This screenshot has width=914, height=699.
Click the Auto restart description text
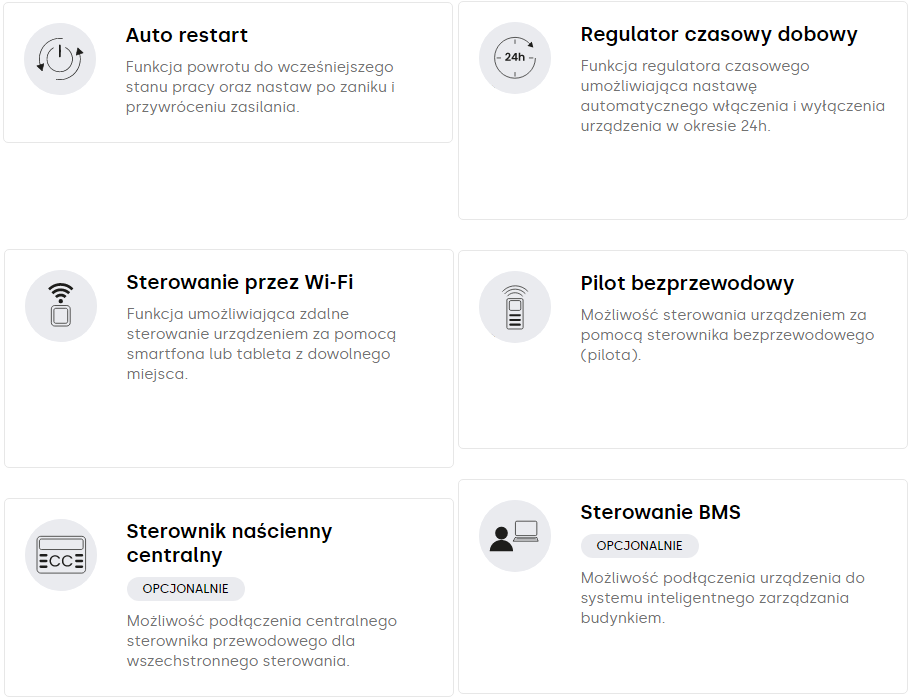coord(261,87)
